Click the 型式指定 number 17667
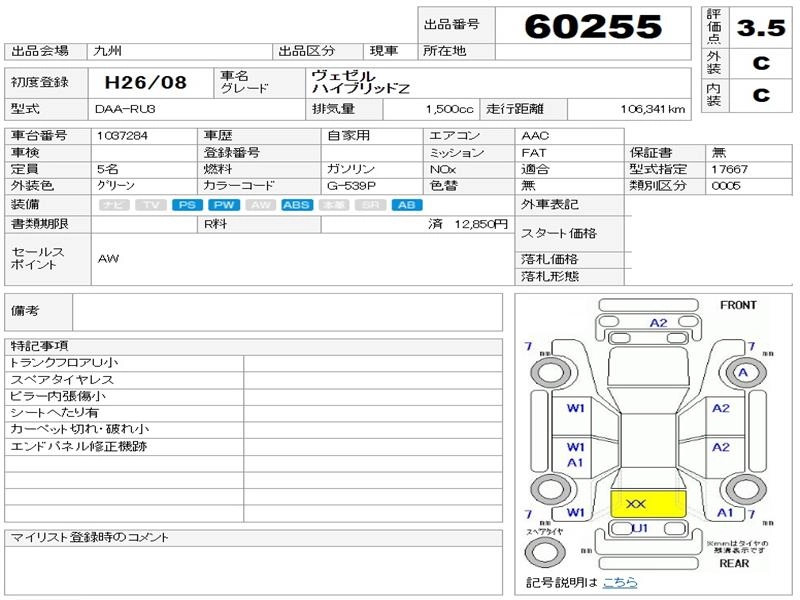Image resolution: width=800 pixels, height=600 pixels. click(730, 169)
